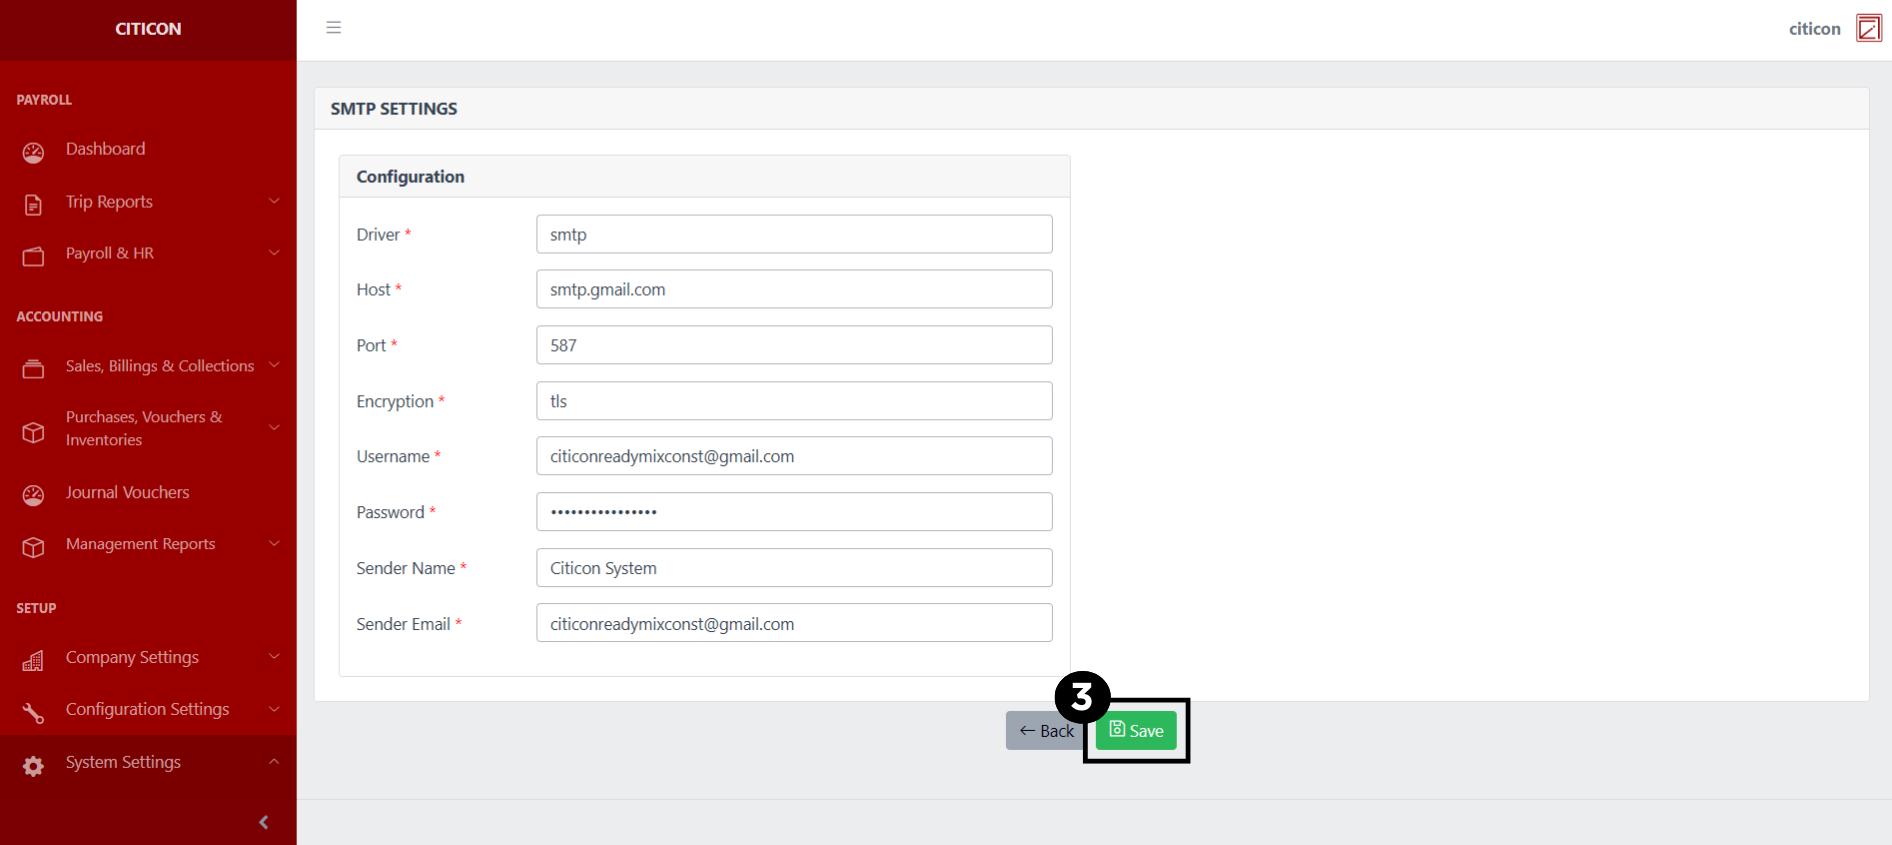Click the SMTP SETTINGS heading text
Screen dimensions: 1892x845
click(394, 109)
